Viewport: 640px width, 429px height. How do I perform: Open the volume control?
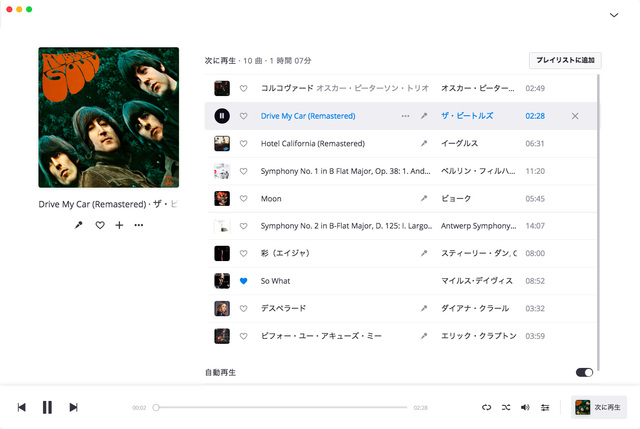tap(525, 407)
